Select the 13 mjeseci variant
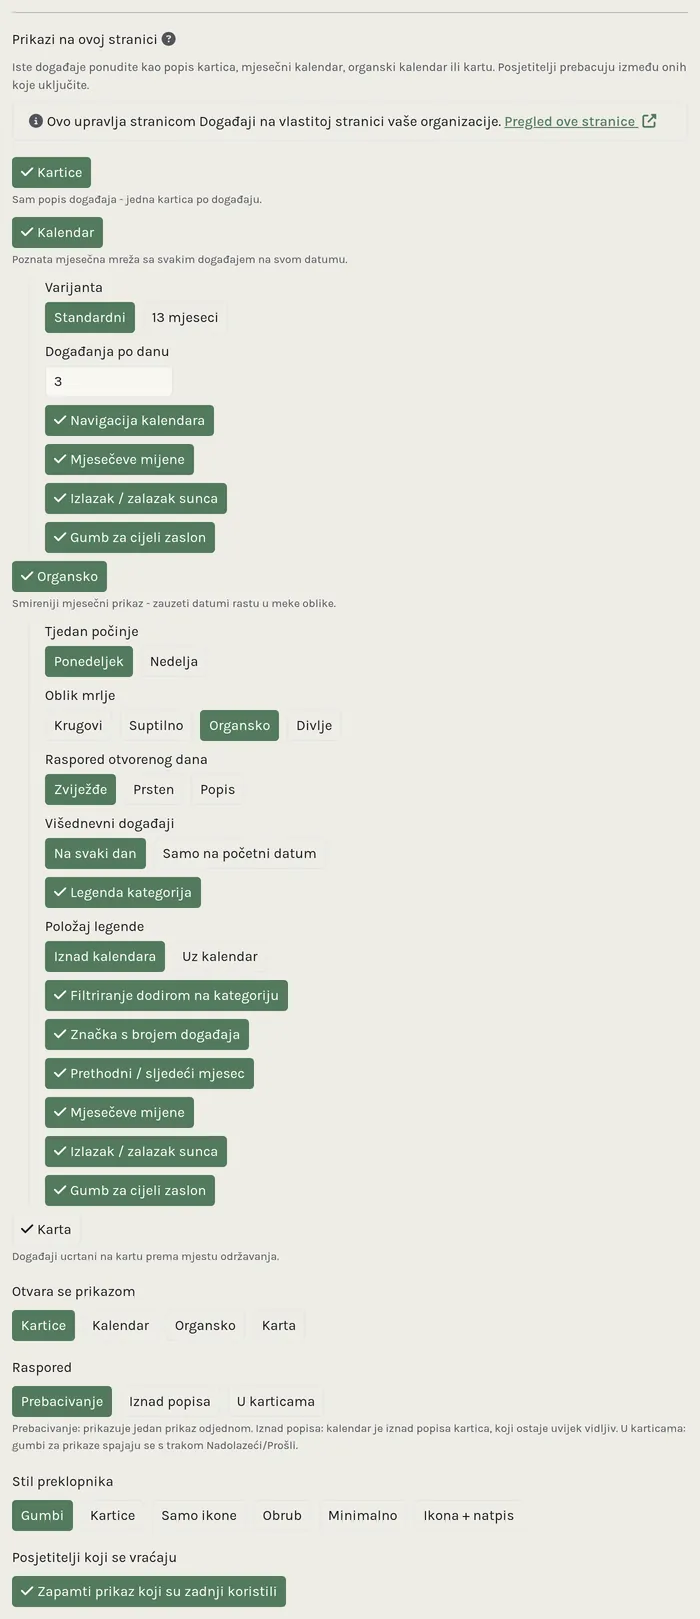700x1619 pixels. 185,317
